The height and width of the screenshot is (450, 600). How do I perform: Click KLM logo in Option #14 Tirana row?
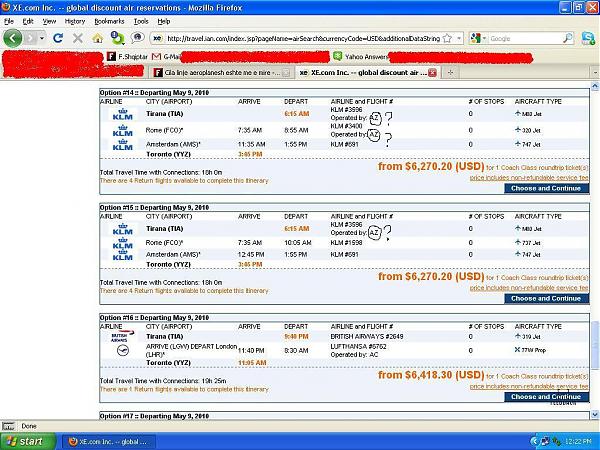tap(122, 114)
